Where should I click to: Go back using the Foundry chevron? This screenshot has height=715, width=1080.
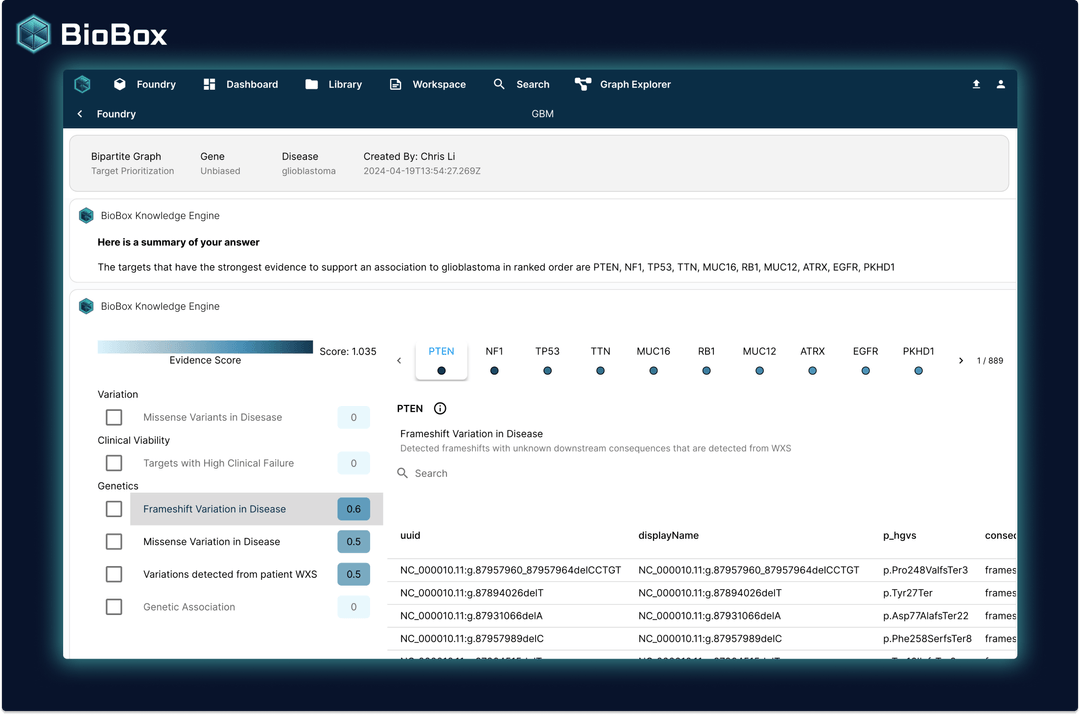[x=80, y=114]
